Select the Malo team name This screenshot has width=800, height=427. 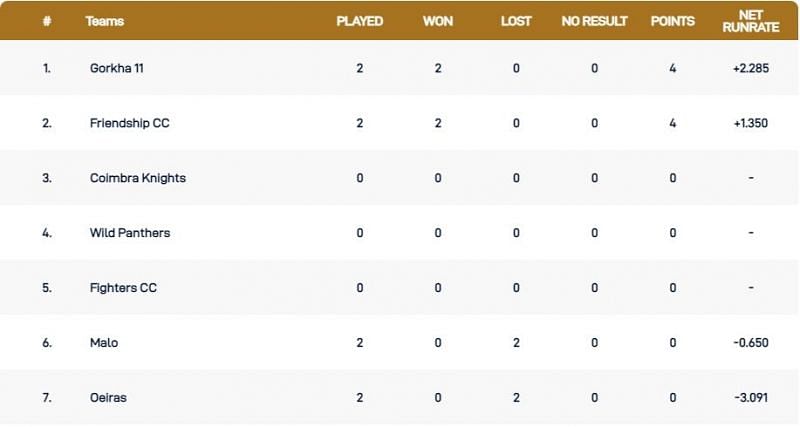pos(103,342)
